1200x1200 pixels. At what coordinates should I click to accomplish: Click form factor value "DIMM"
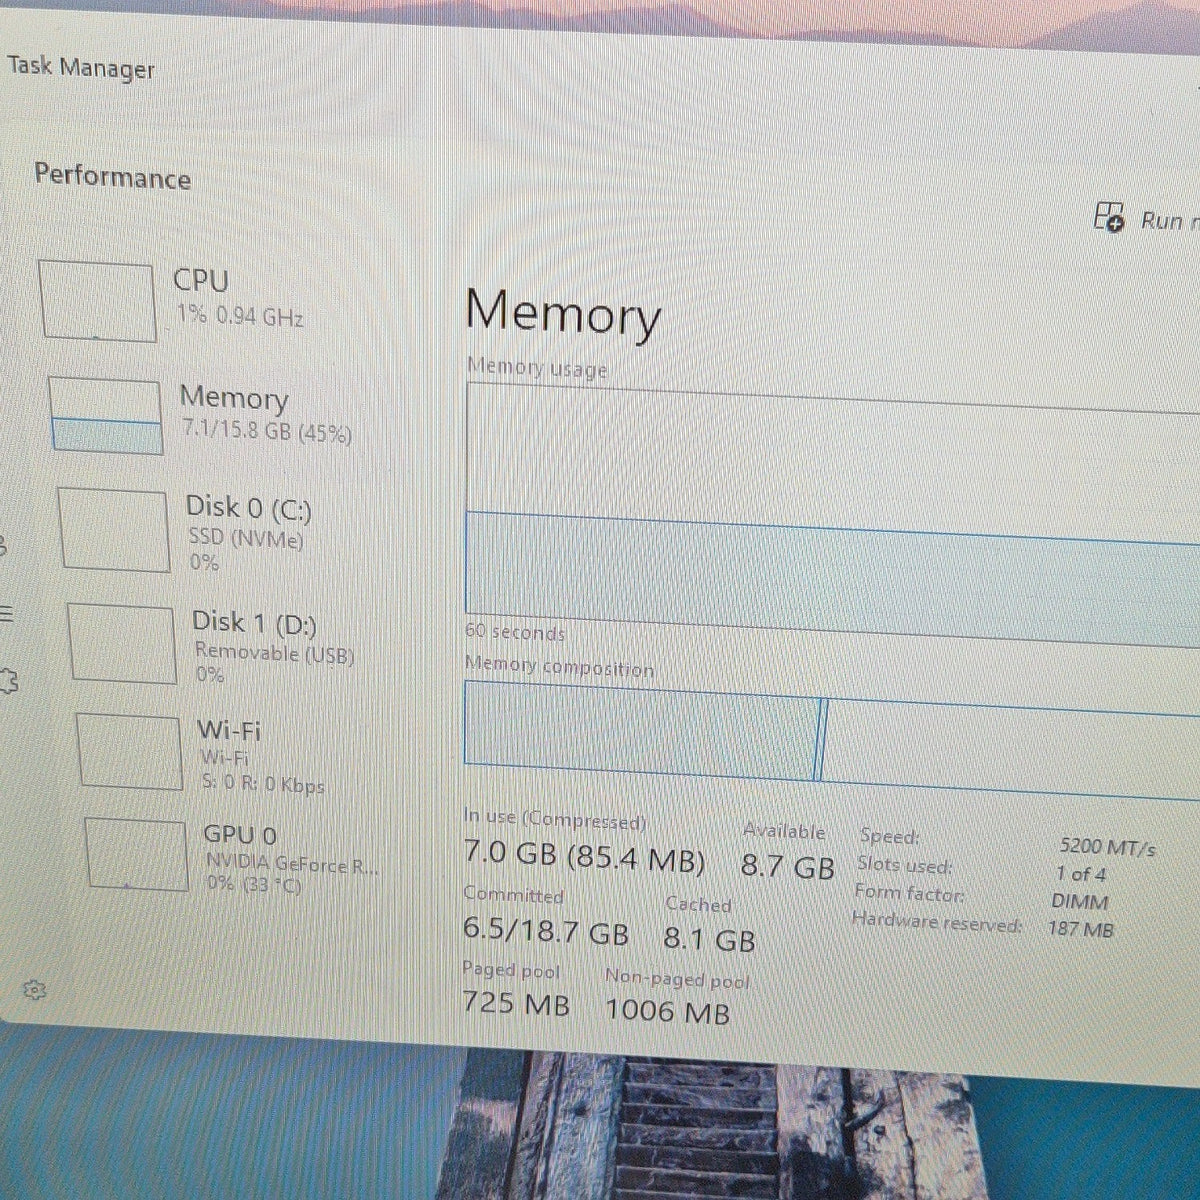coord(1080,901)
